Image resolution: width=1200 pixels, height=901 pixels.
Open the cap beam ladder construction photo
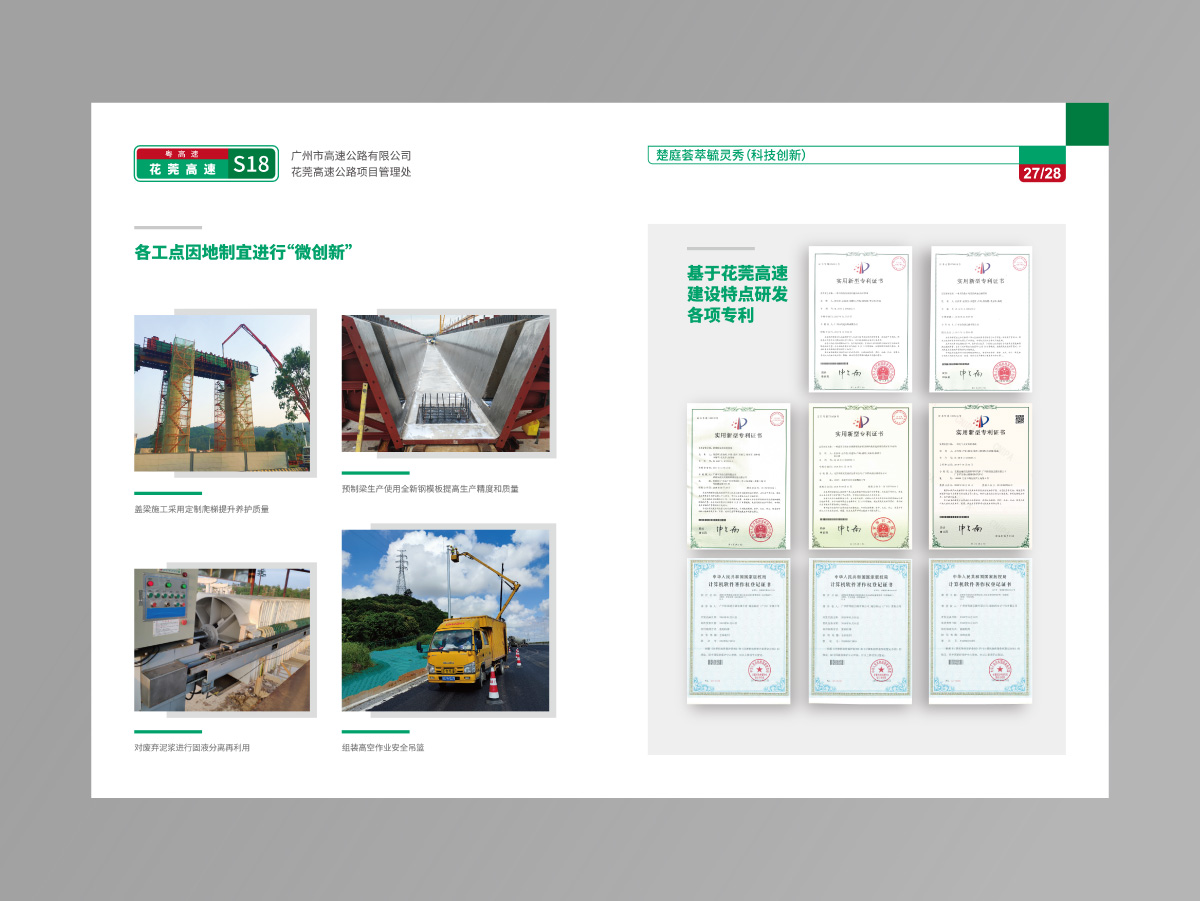pyautogui.click(x=222, y=393)
